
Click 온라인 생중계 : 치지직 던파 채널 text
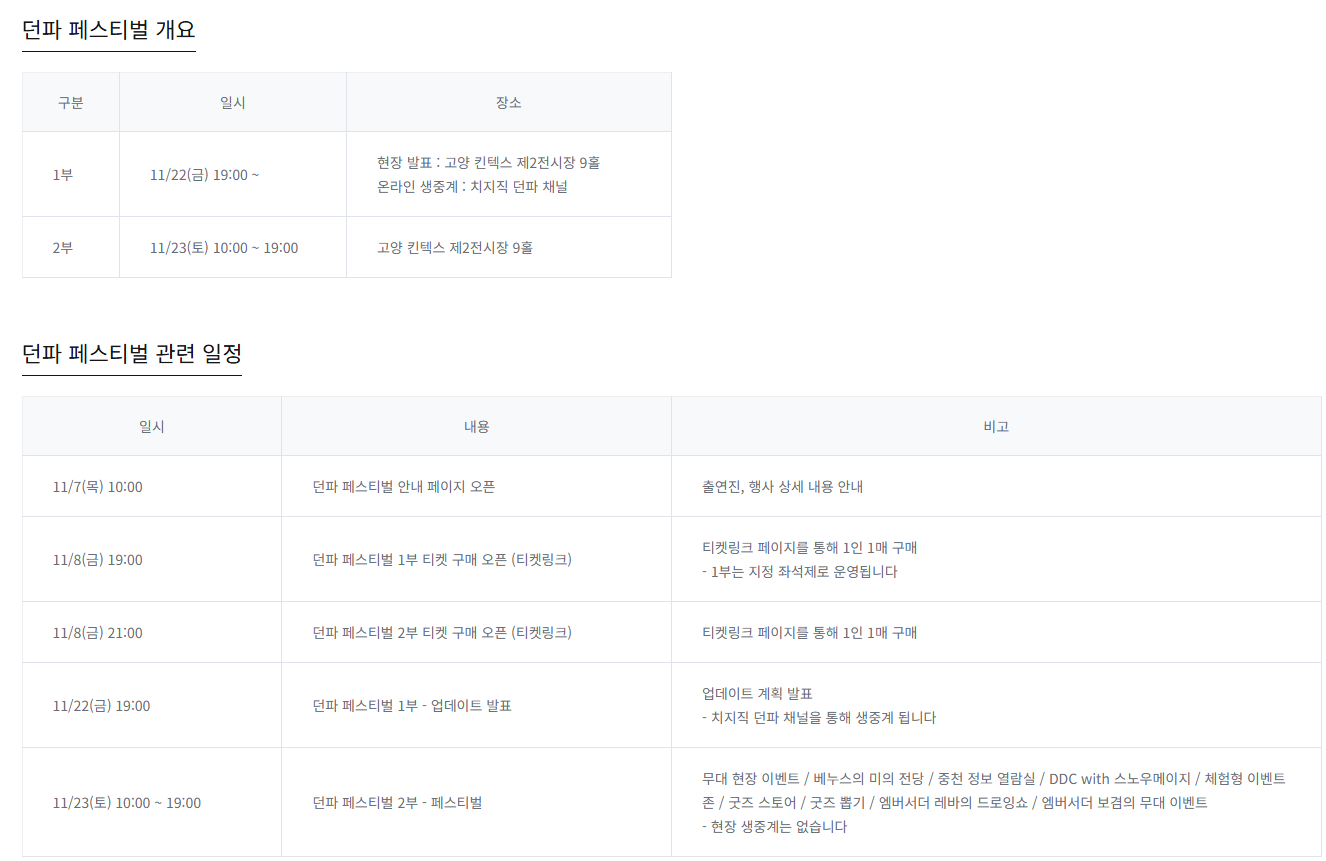(472, 186)
